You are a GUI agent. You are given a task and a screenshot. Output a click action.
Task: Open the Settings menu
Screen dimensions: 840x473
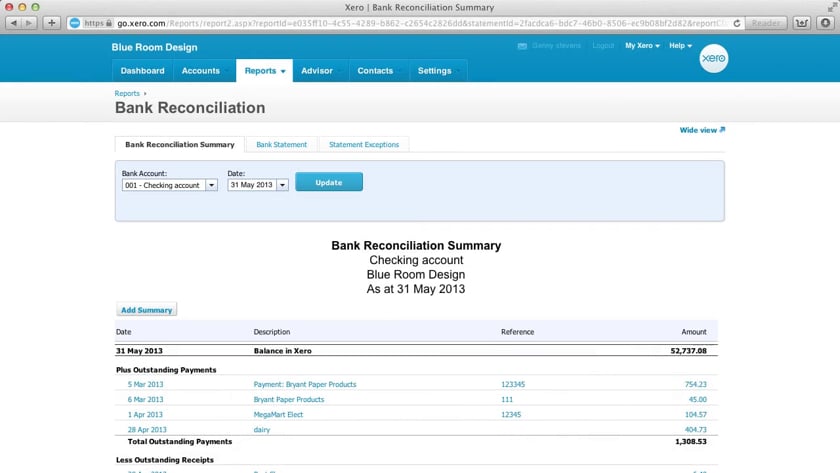click(x=435, y=71)
